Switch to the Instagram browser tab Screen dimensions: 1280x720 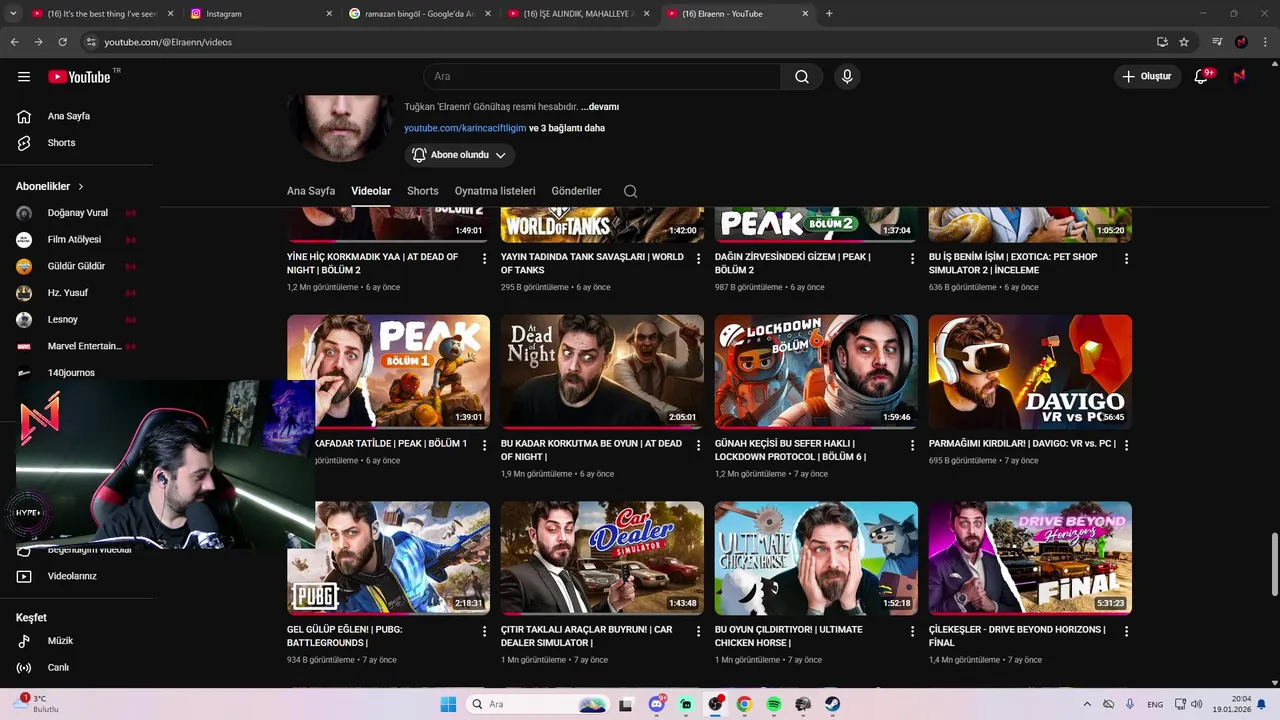point(260,14)
